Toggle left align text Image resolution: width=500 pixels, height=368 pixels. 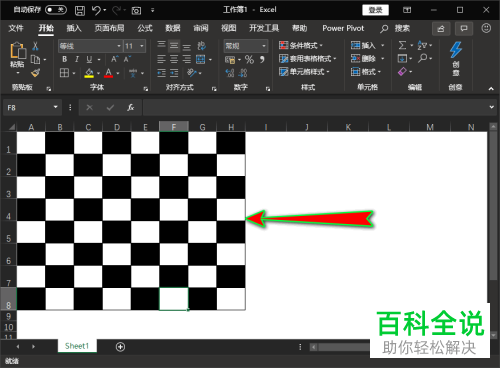tap(161, 59)
